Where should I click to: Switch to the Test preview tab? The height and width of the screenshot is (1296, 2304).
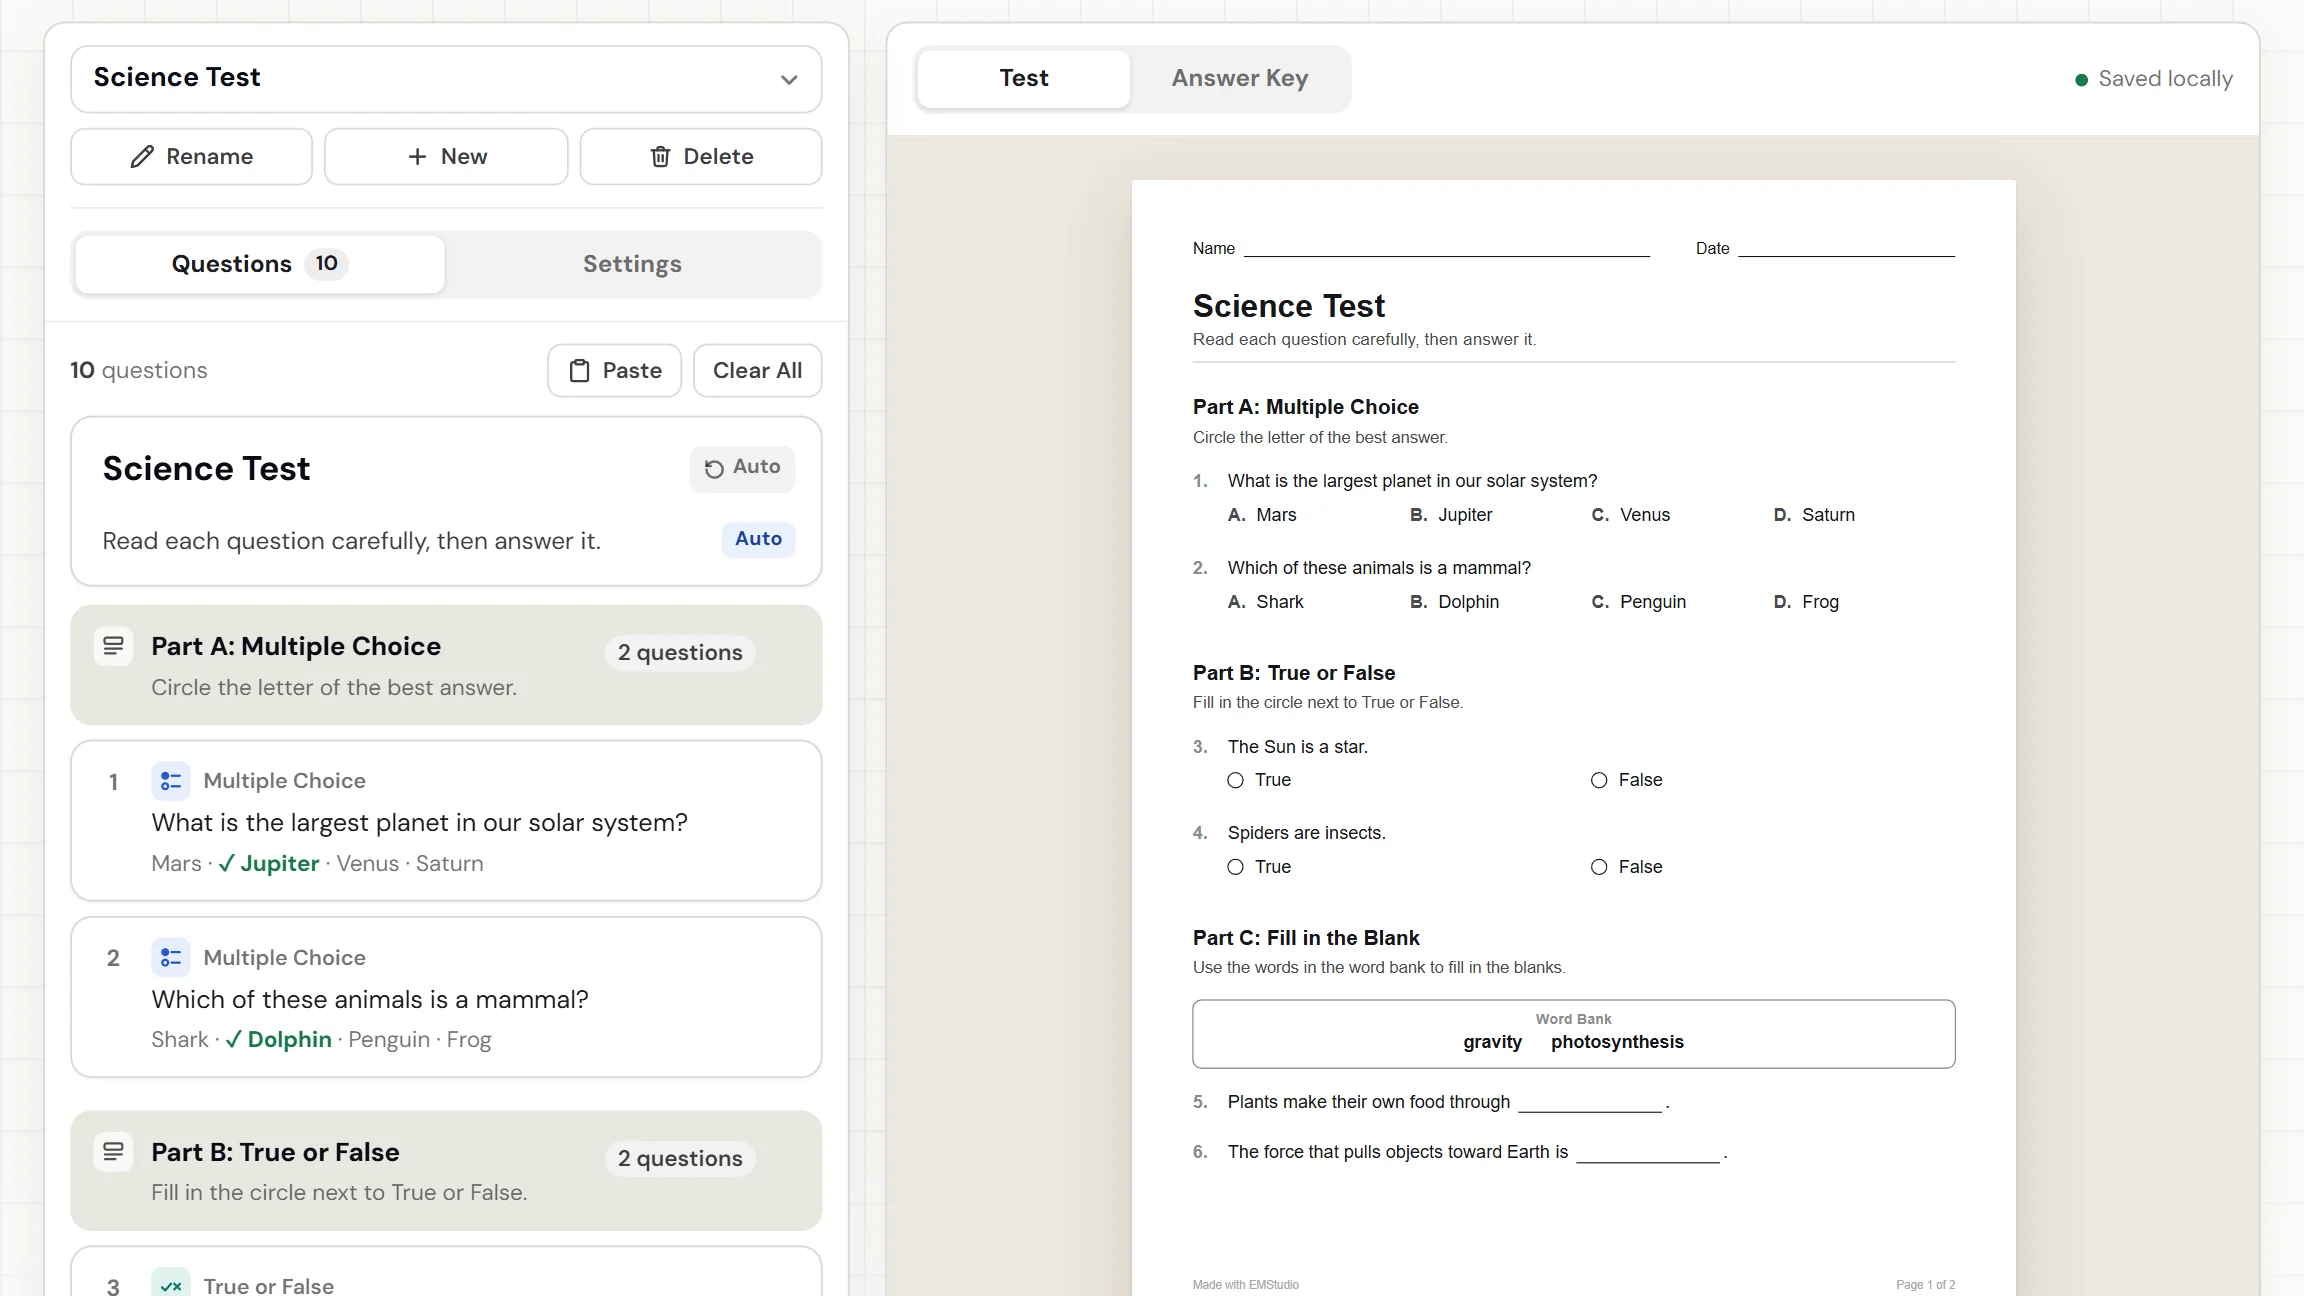click(1024, 78)
